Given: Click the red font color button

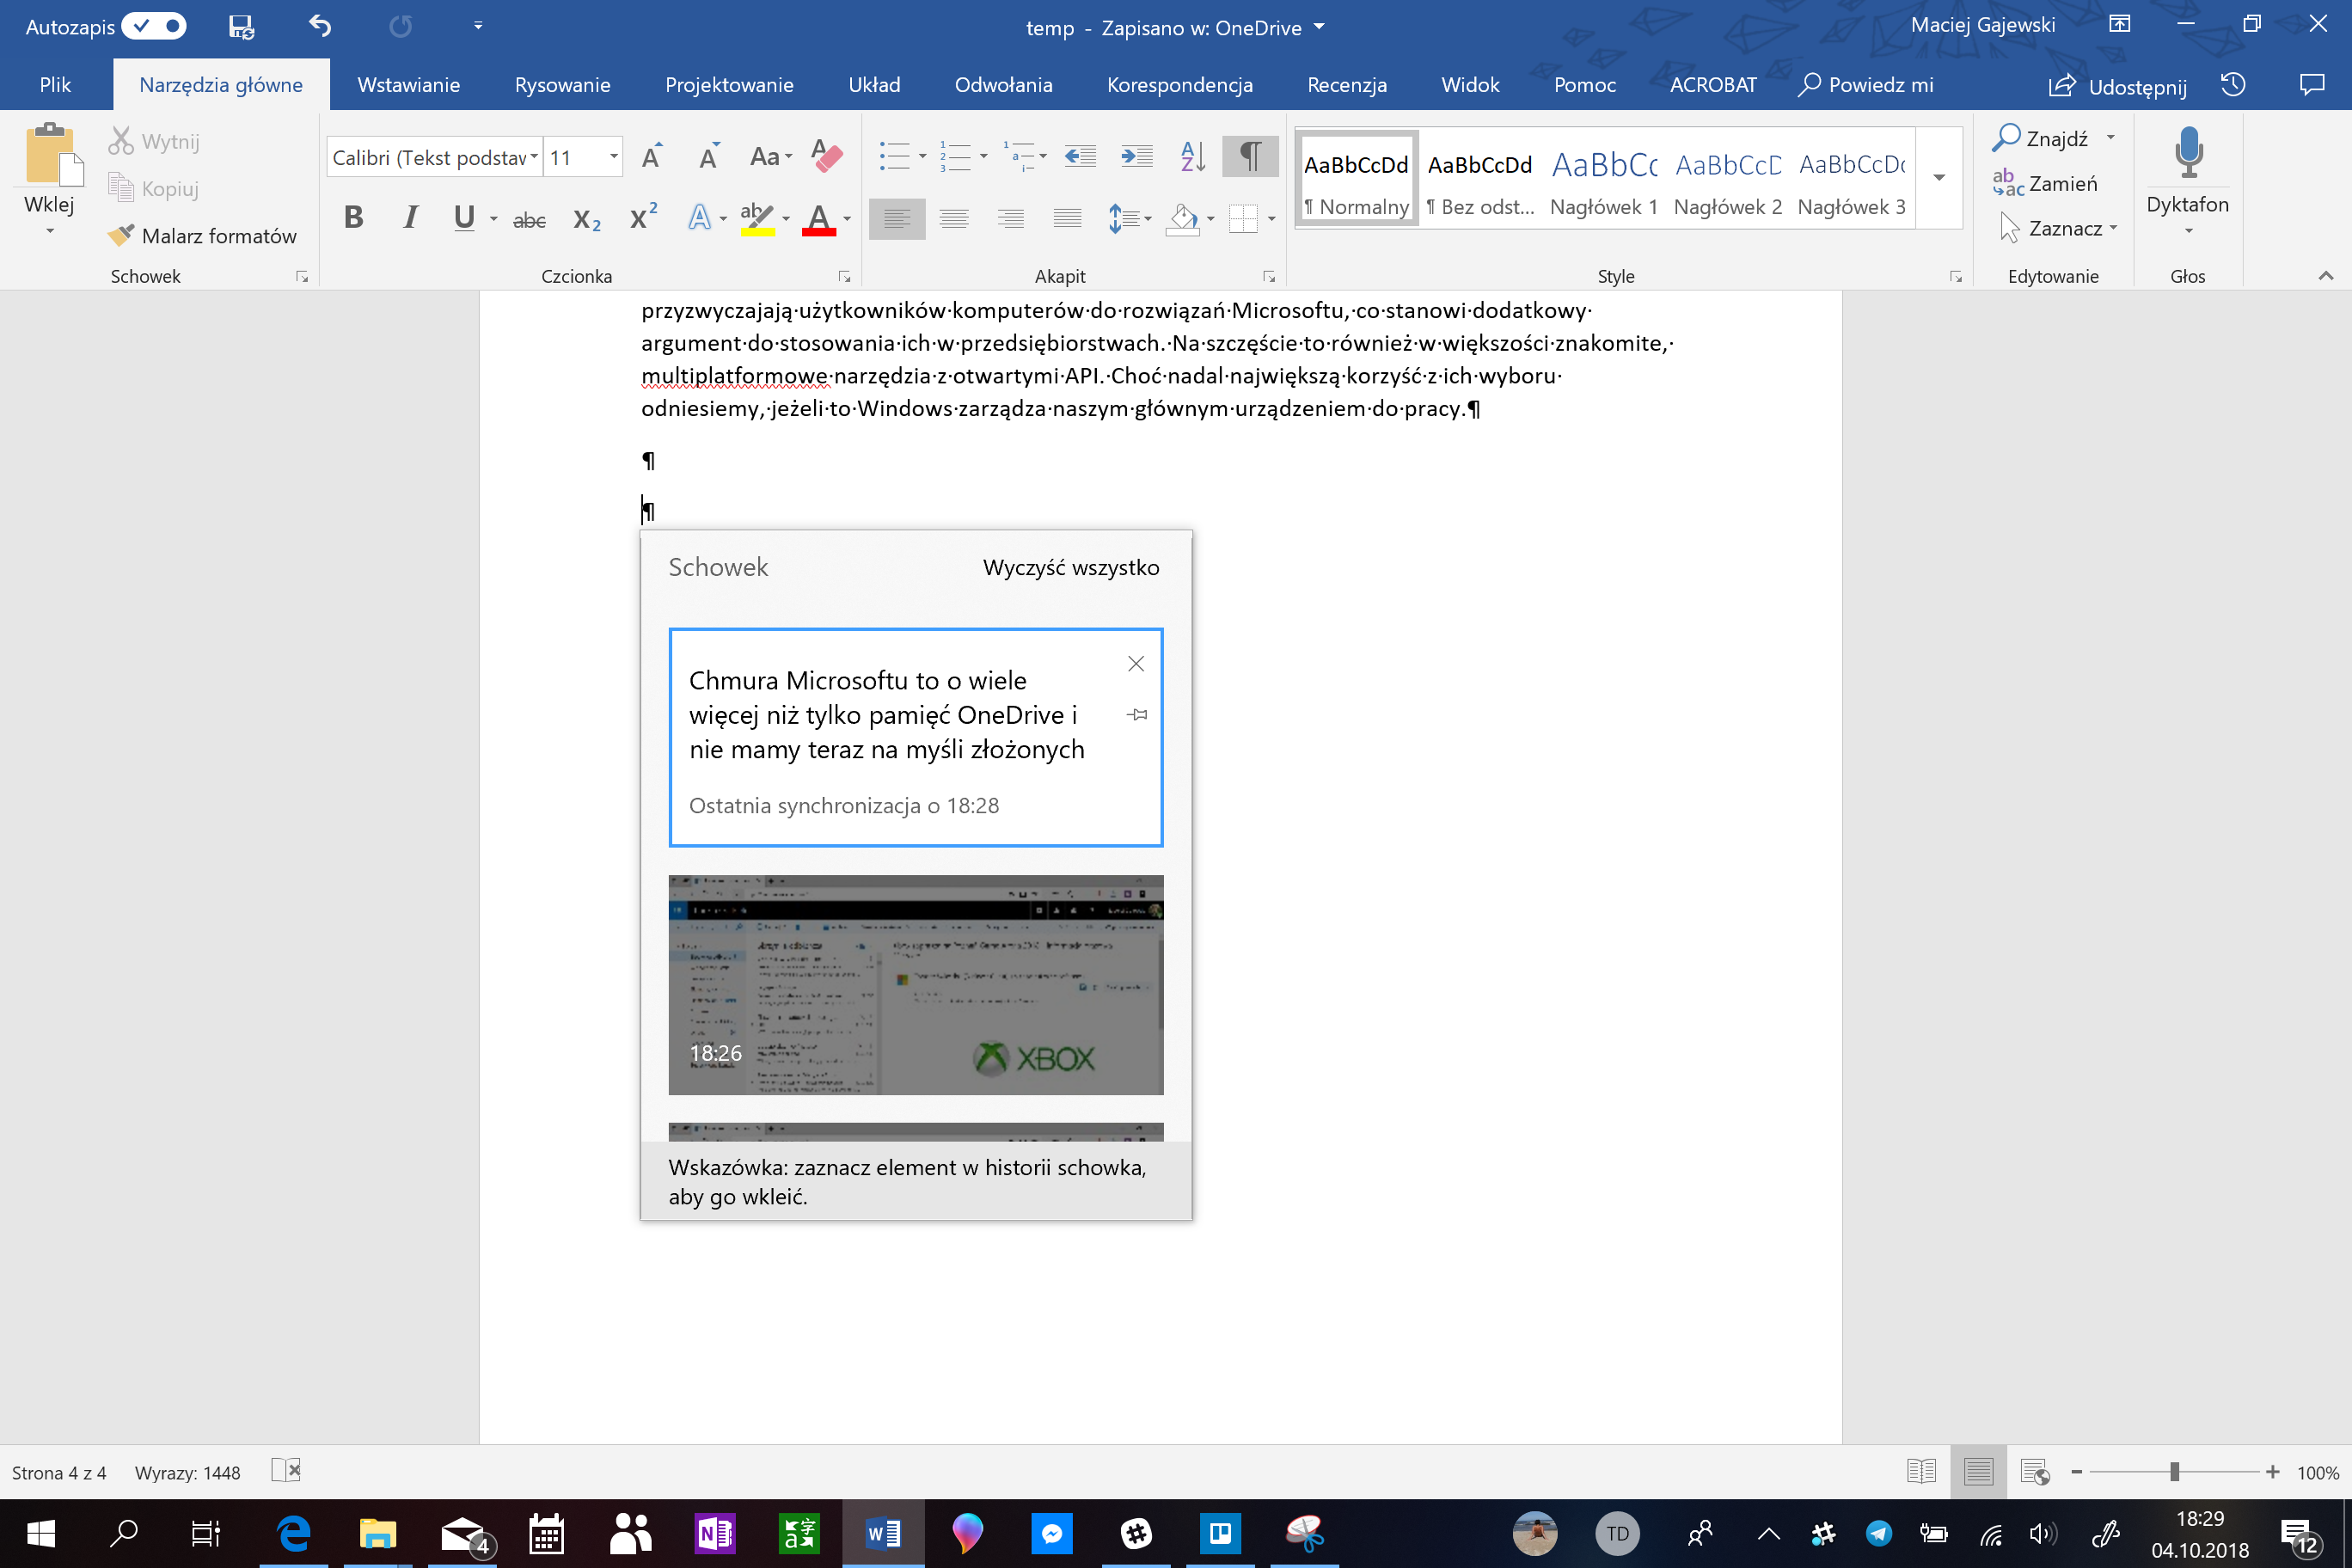Looking at the screenshot, I should coord(818,219).
